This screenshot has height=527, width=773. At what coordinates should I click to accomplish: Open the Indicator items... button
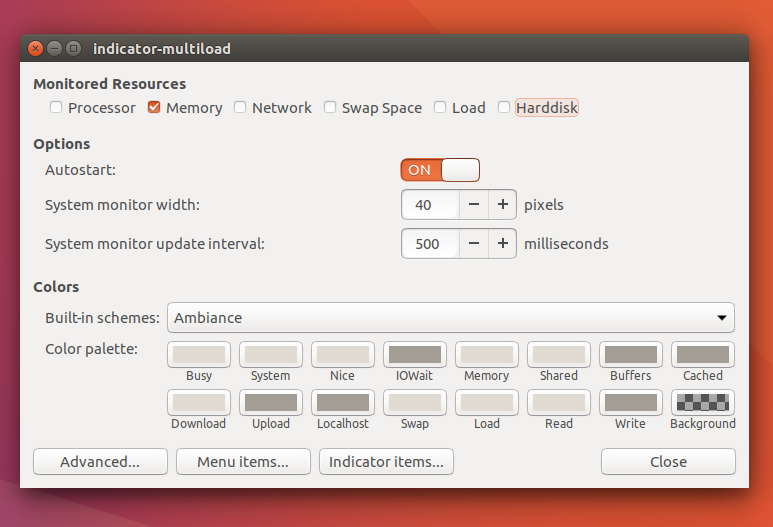(x=386, y=461)
